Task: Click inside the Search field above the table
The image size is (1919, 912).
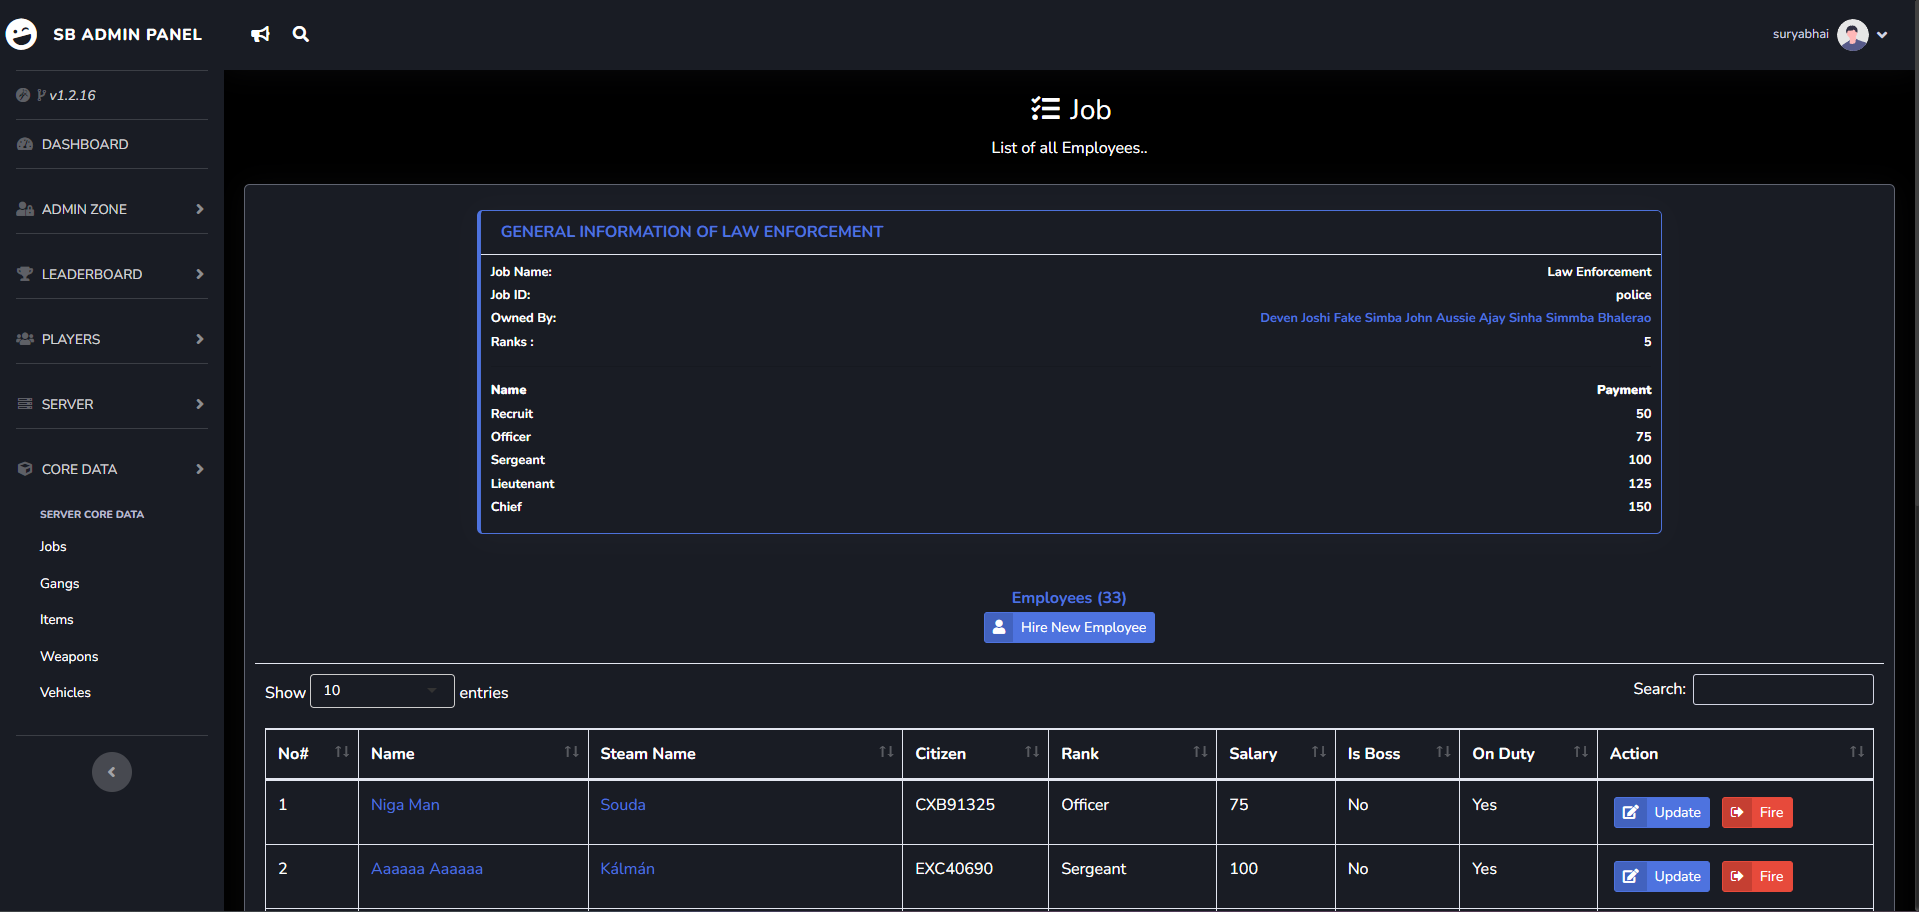Action: (x=1782, y=689)
